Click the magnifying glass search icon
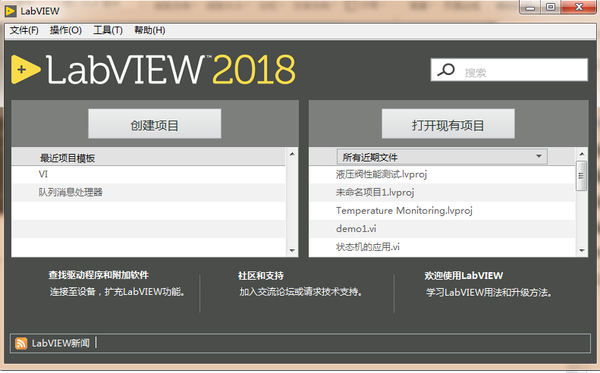 [446, 70]
